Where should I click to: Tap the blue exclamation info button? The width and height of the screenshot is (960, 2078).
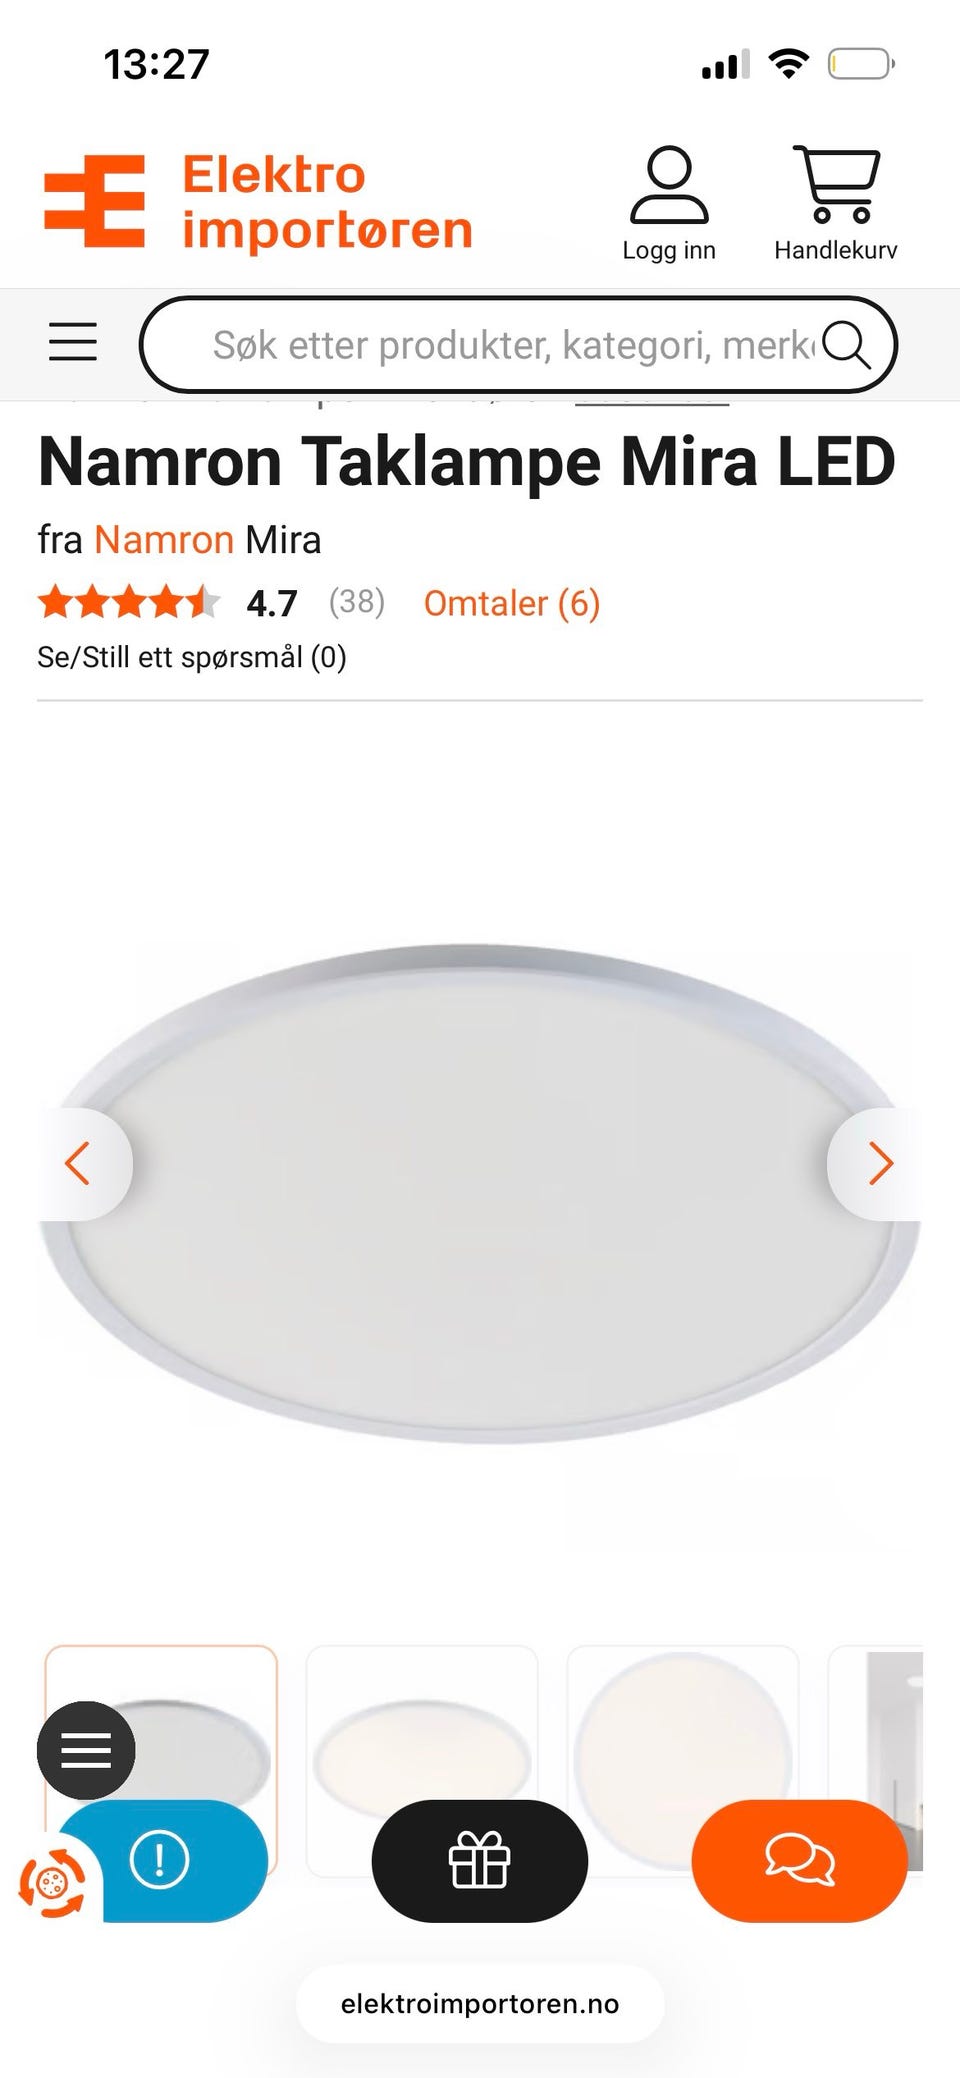pyautogui.click(x=160, y=1860)
